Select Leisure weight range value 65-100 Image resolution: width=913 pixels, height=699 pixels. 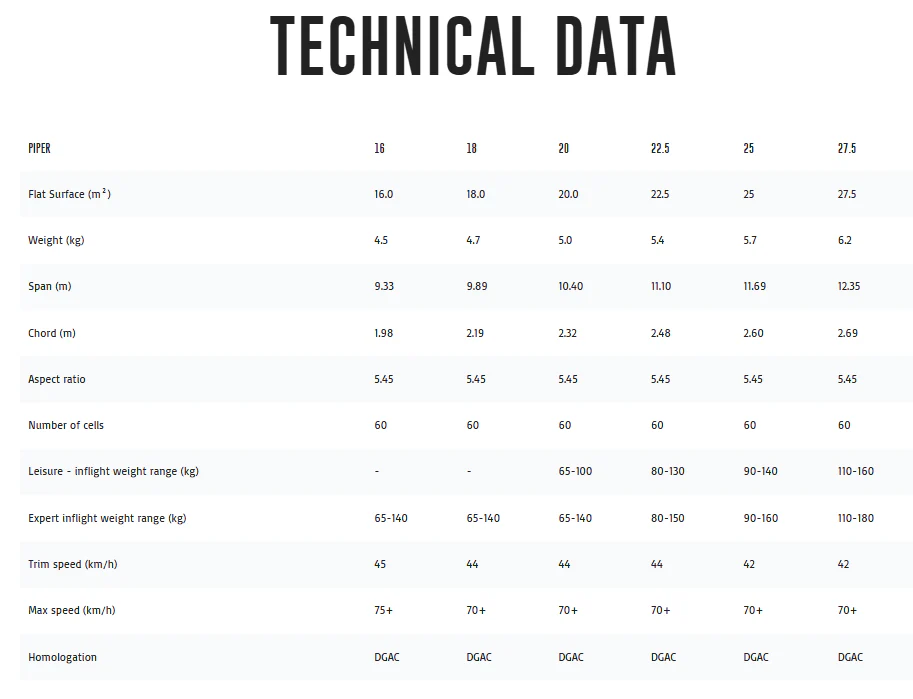point(575,471)
